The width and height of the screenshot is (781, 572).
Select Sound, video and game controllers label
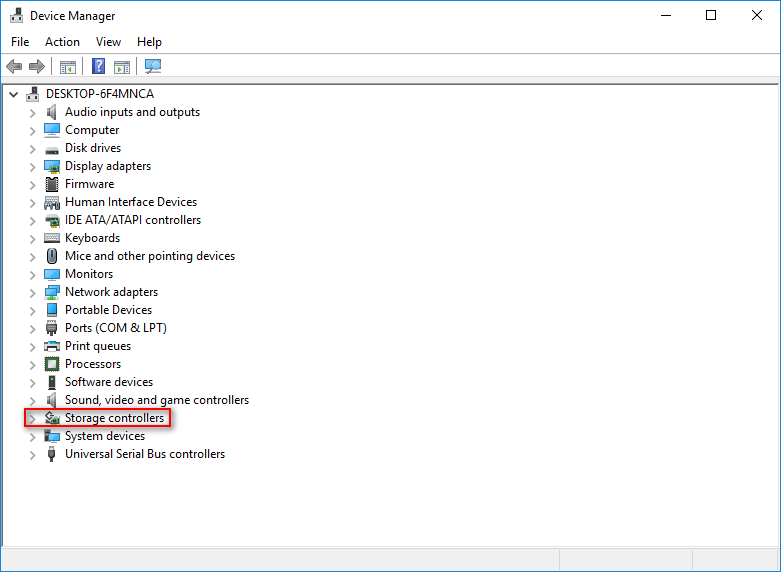click(x=157, y=400)
